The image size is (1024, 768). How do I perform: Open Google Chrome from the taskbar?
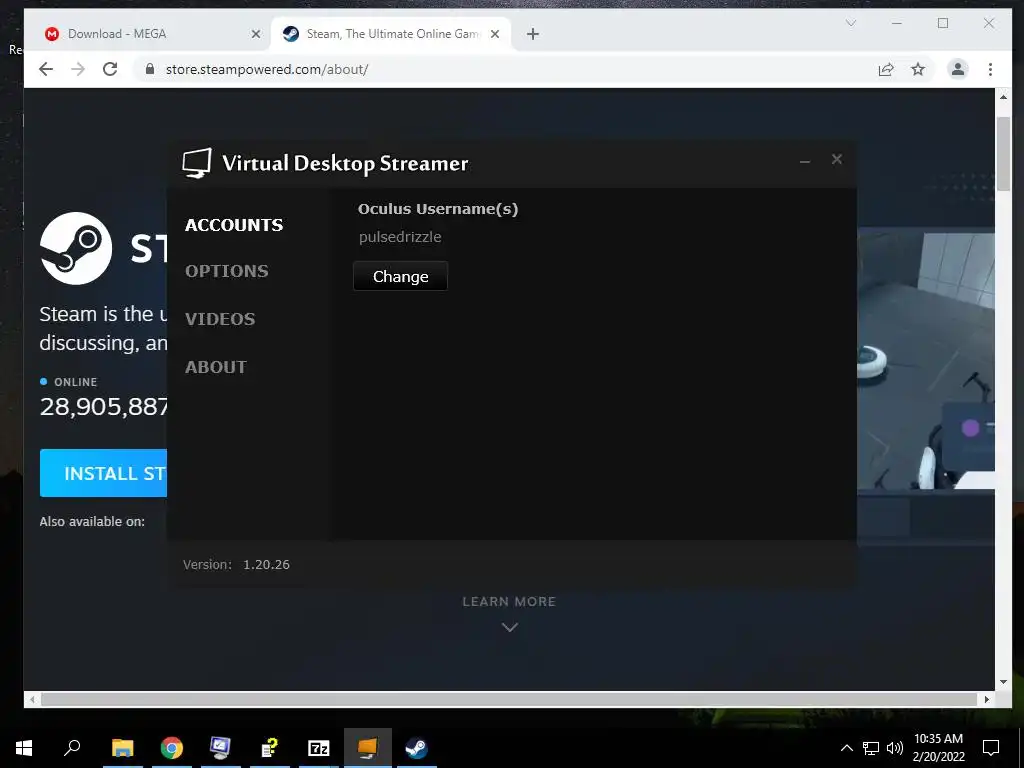coord(172,748)
